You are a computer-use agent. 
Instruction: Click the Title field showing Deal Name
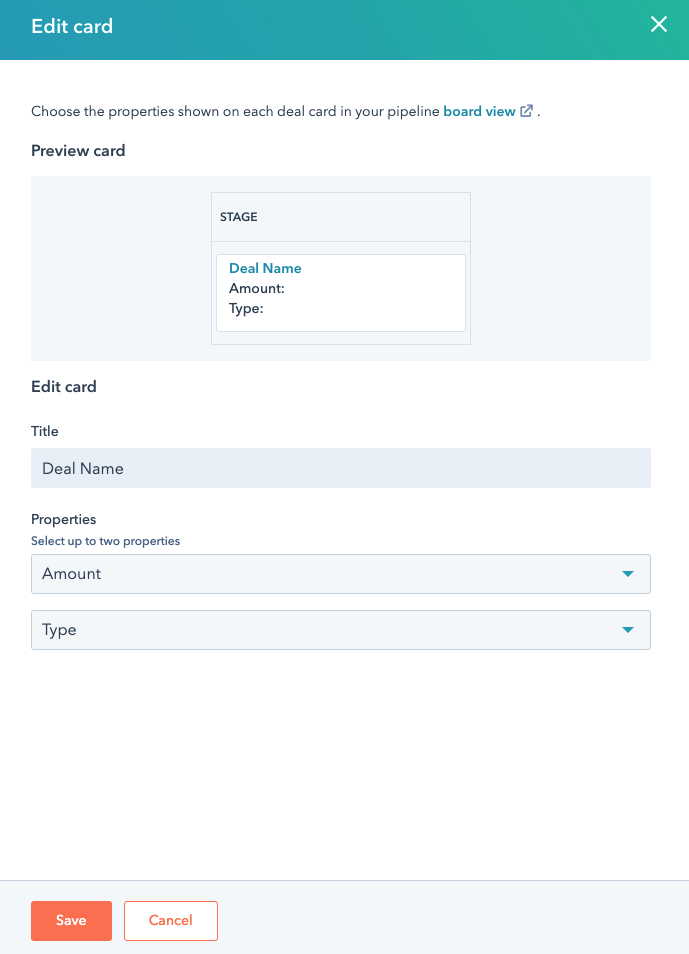[340, 468]
